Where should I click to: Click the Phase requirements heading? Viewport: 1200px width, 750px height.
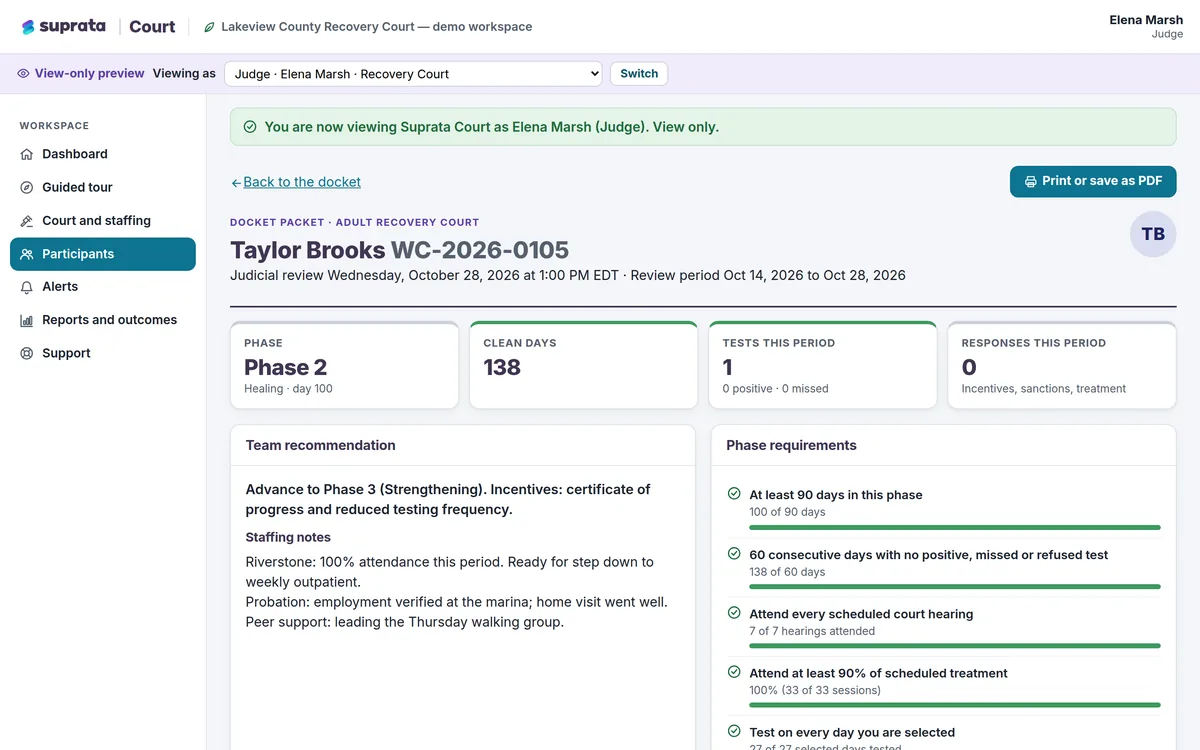791,445
